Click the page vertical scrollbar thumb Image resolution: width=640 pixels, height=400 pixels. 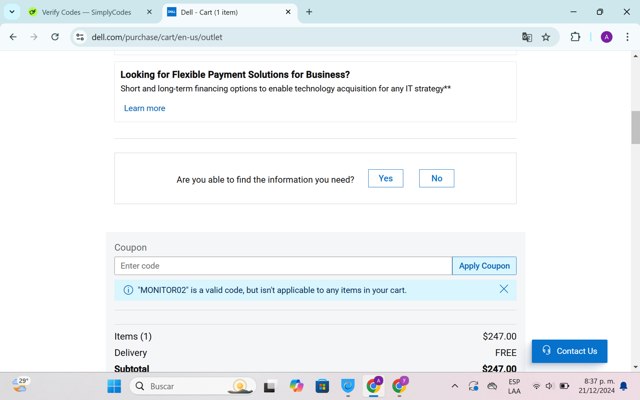click(636, 127)
